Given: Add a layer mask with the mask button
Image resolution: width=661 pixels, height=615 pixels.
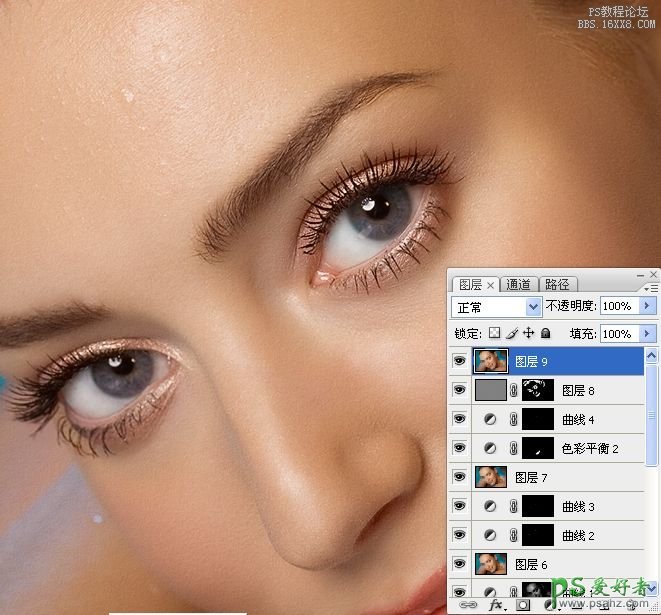Looking at the screenshot, I should click(523, 605).
